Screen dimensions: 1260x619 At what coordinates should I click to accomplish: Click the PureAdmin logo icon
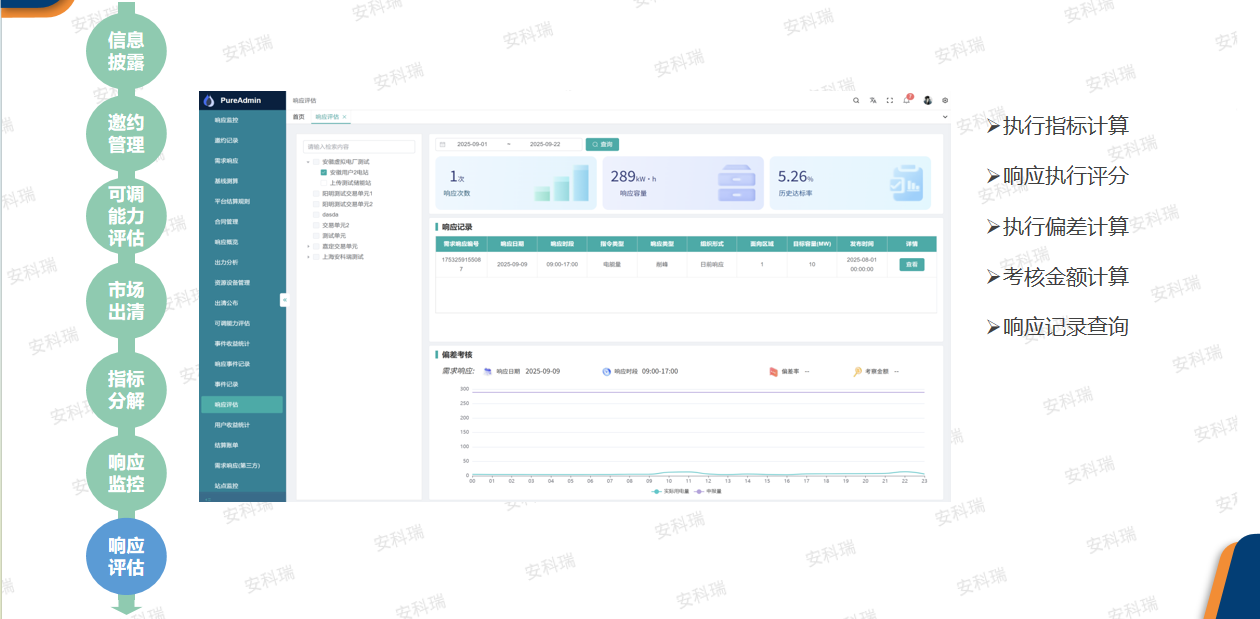209,101
